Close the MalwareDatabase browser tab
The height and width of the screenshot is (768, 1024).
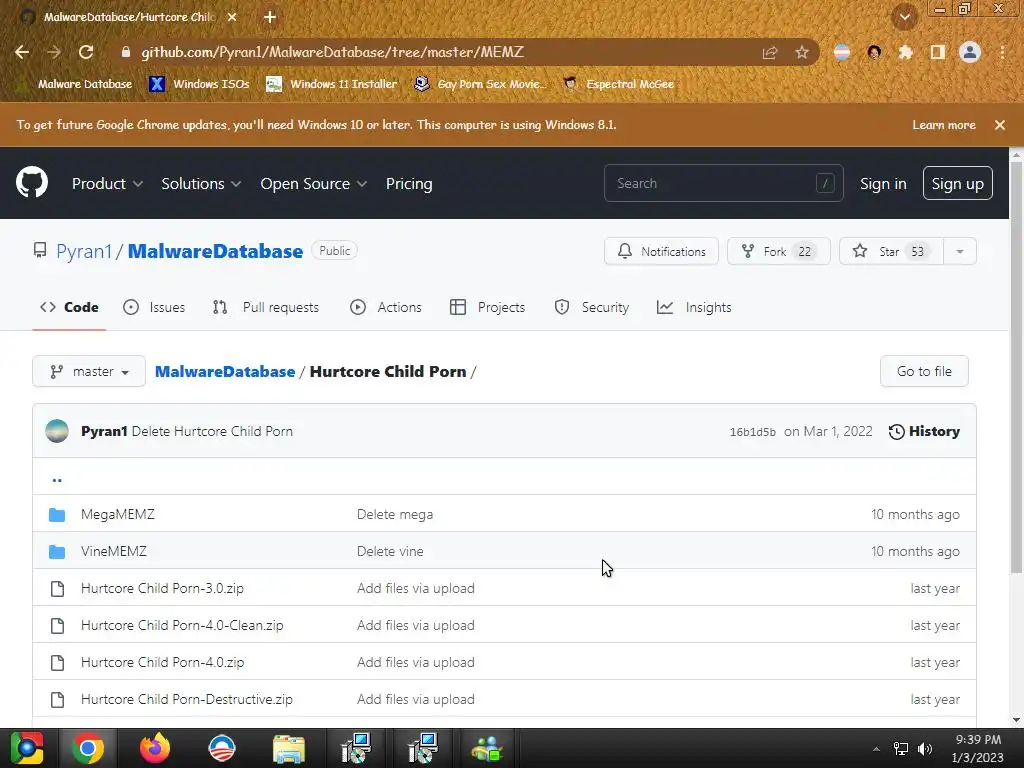pyautogui.click(x=232, y=17)
